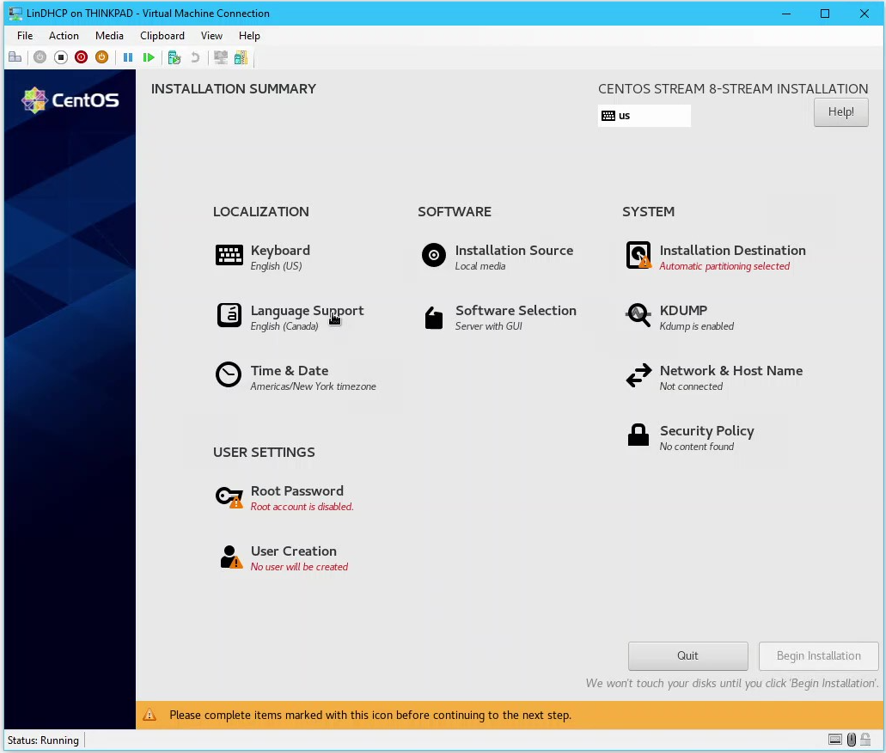Click the Software Selection package icon
This screenshot has height=753, width=886.
coord(433,317)
